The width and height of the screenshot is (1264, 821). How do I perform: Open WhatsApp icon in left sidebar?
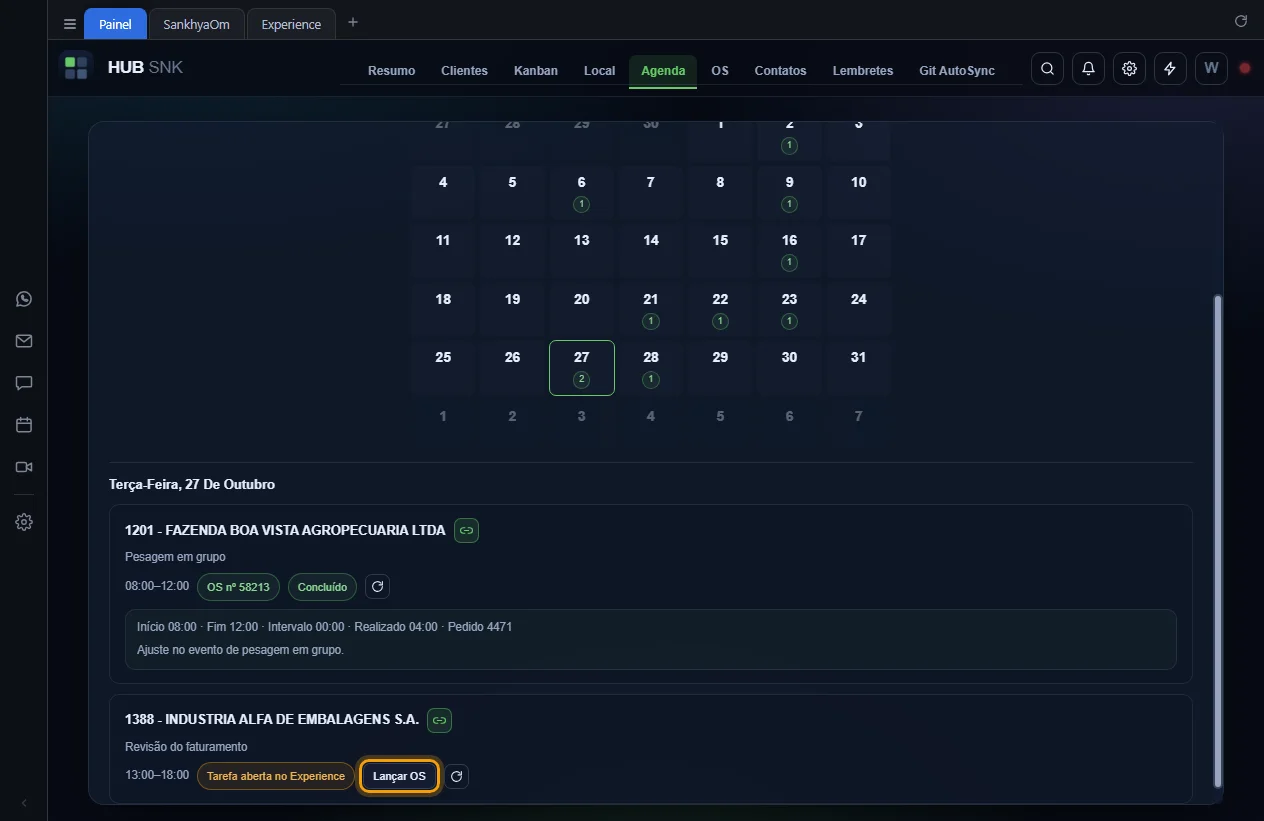pyautogui.click(x=24, y=299)
